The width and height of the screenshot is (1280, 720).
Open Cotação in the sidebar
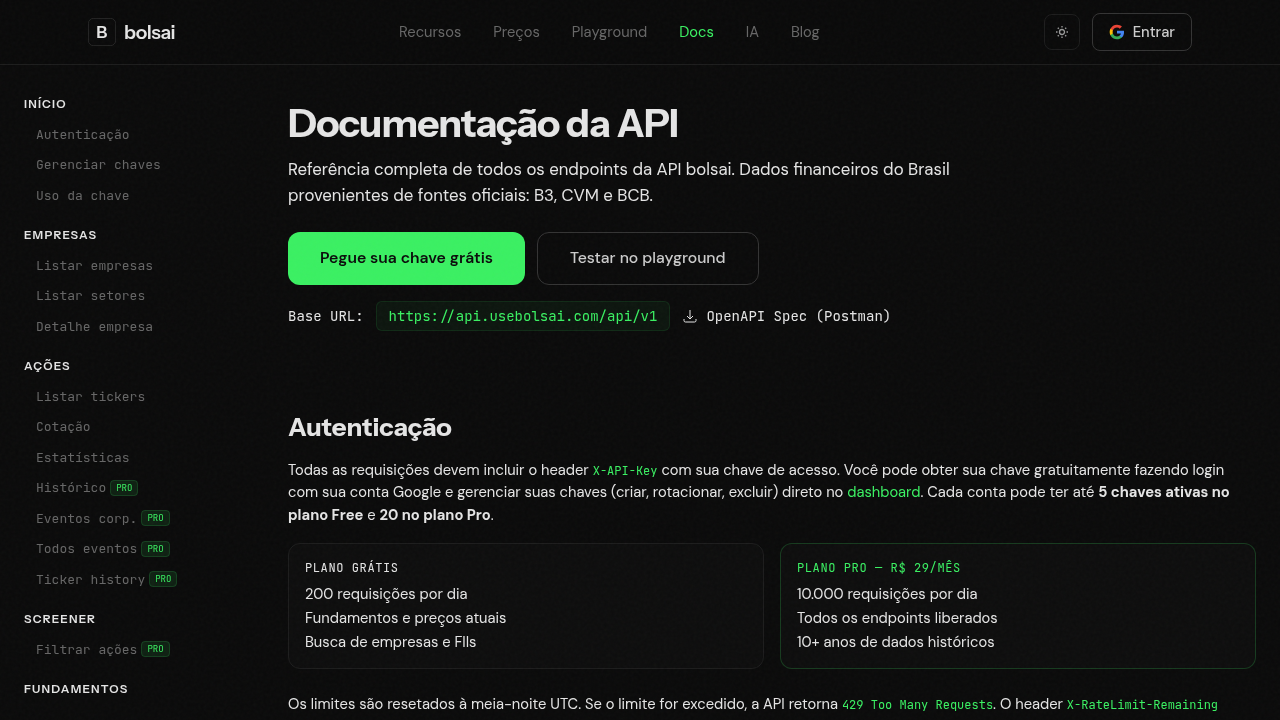click(x=63, y=427)
